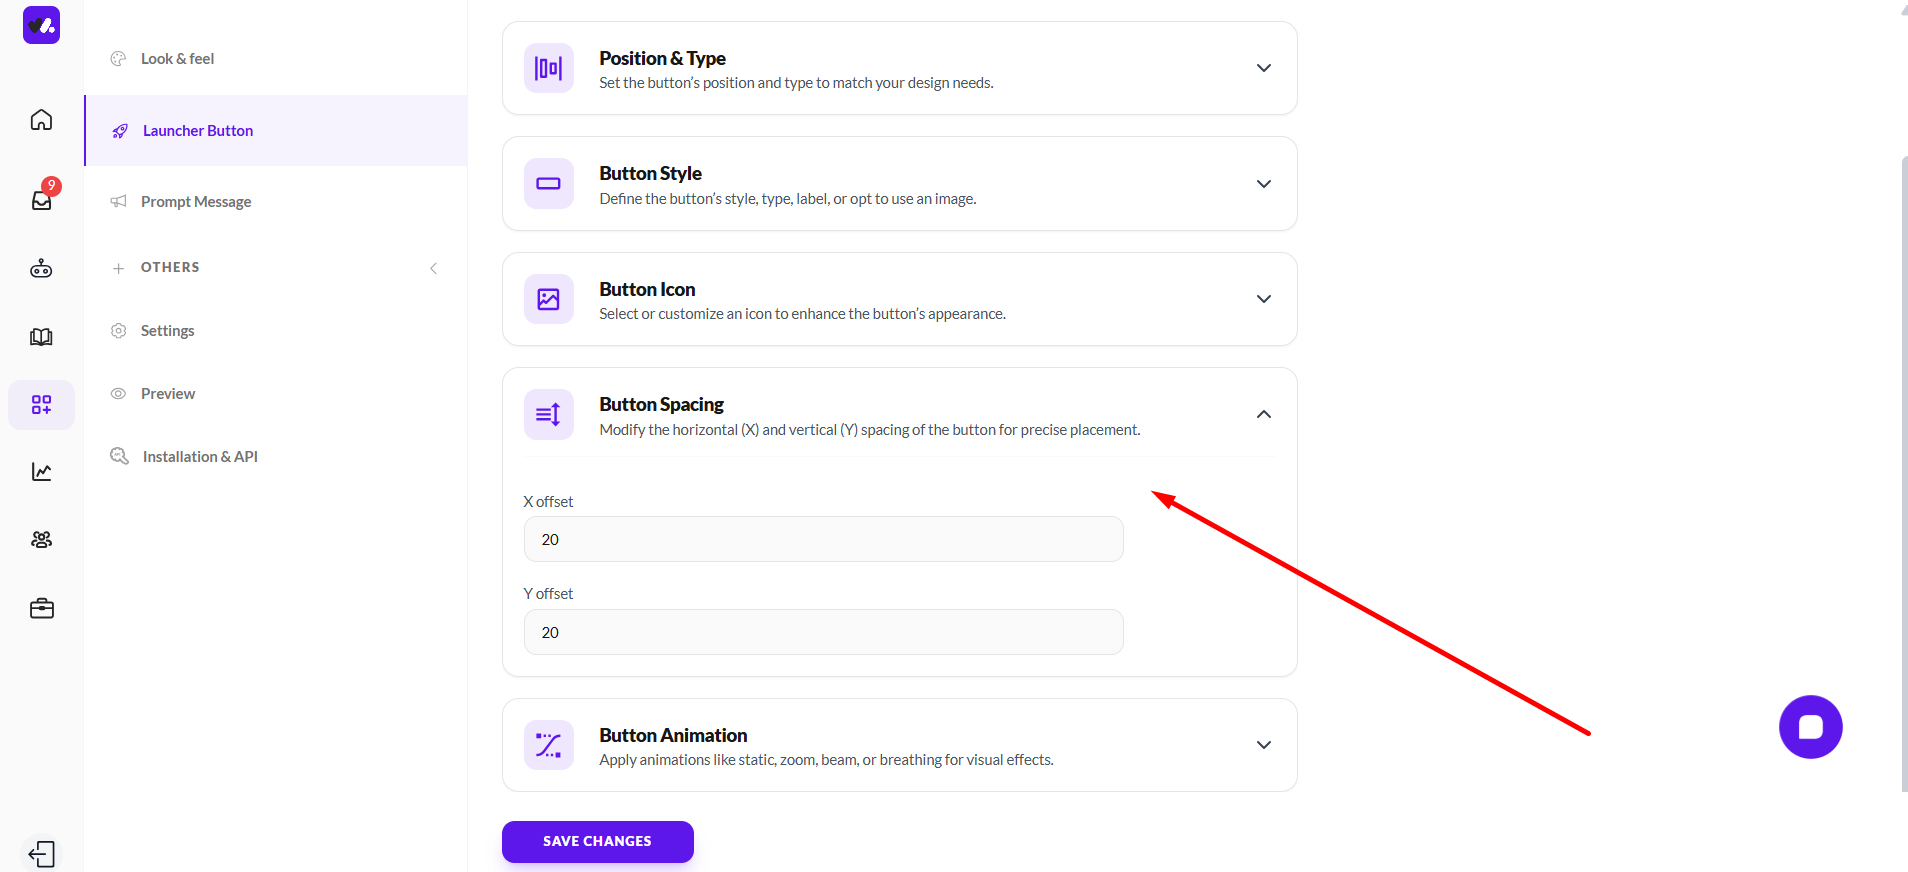Click the home icon in left sidebar

pyautogui.click(x=41, y=120)
